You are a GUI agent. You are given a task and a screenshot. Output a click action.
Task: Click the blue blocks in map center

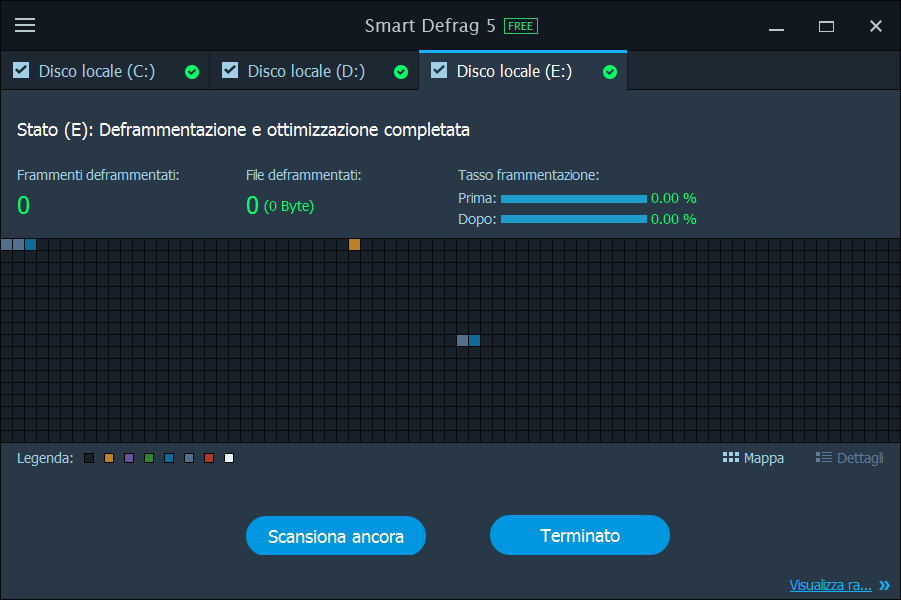point(469,340)
